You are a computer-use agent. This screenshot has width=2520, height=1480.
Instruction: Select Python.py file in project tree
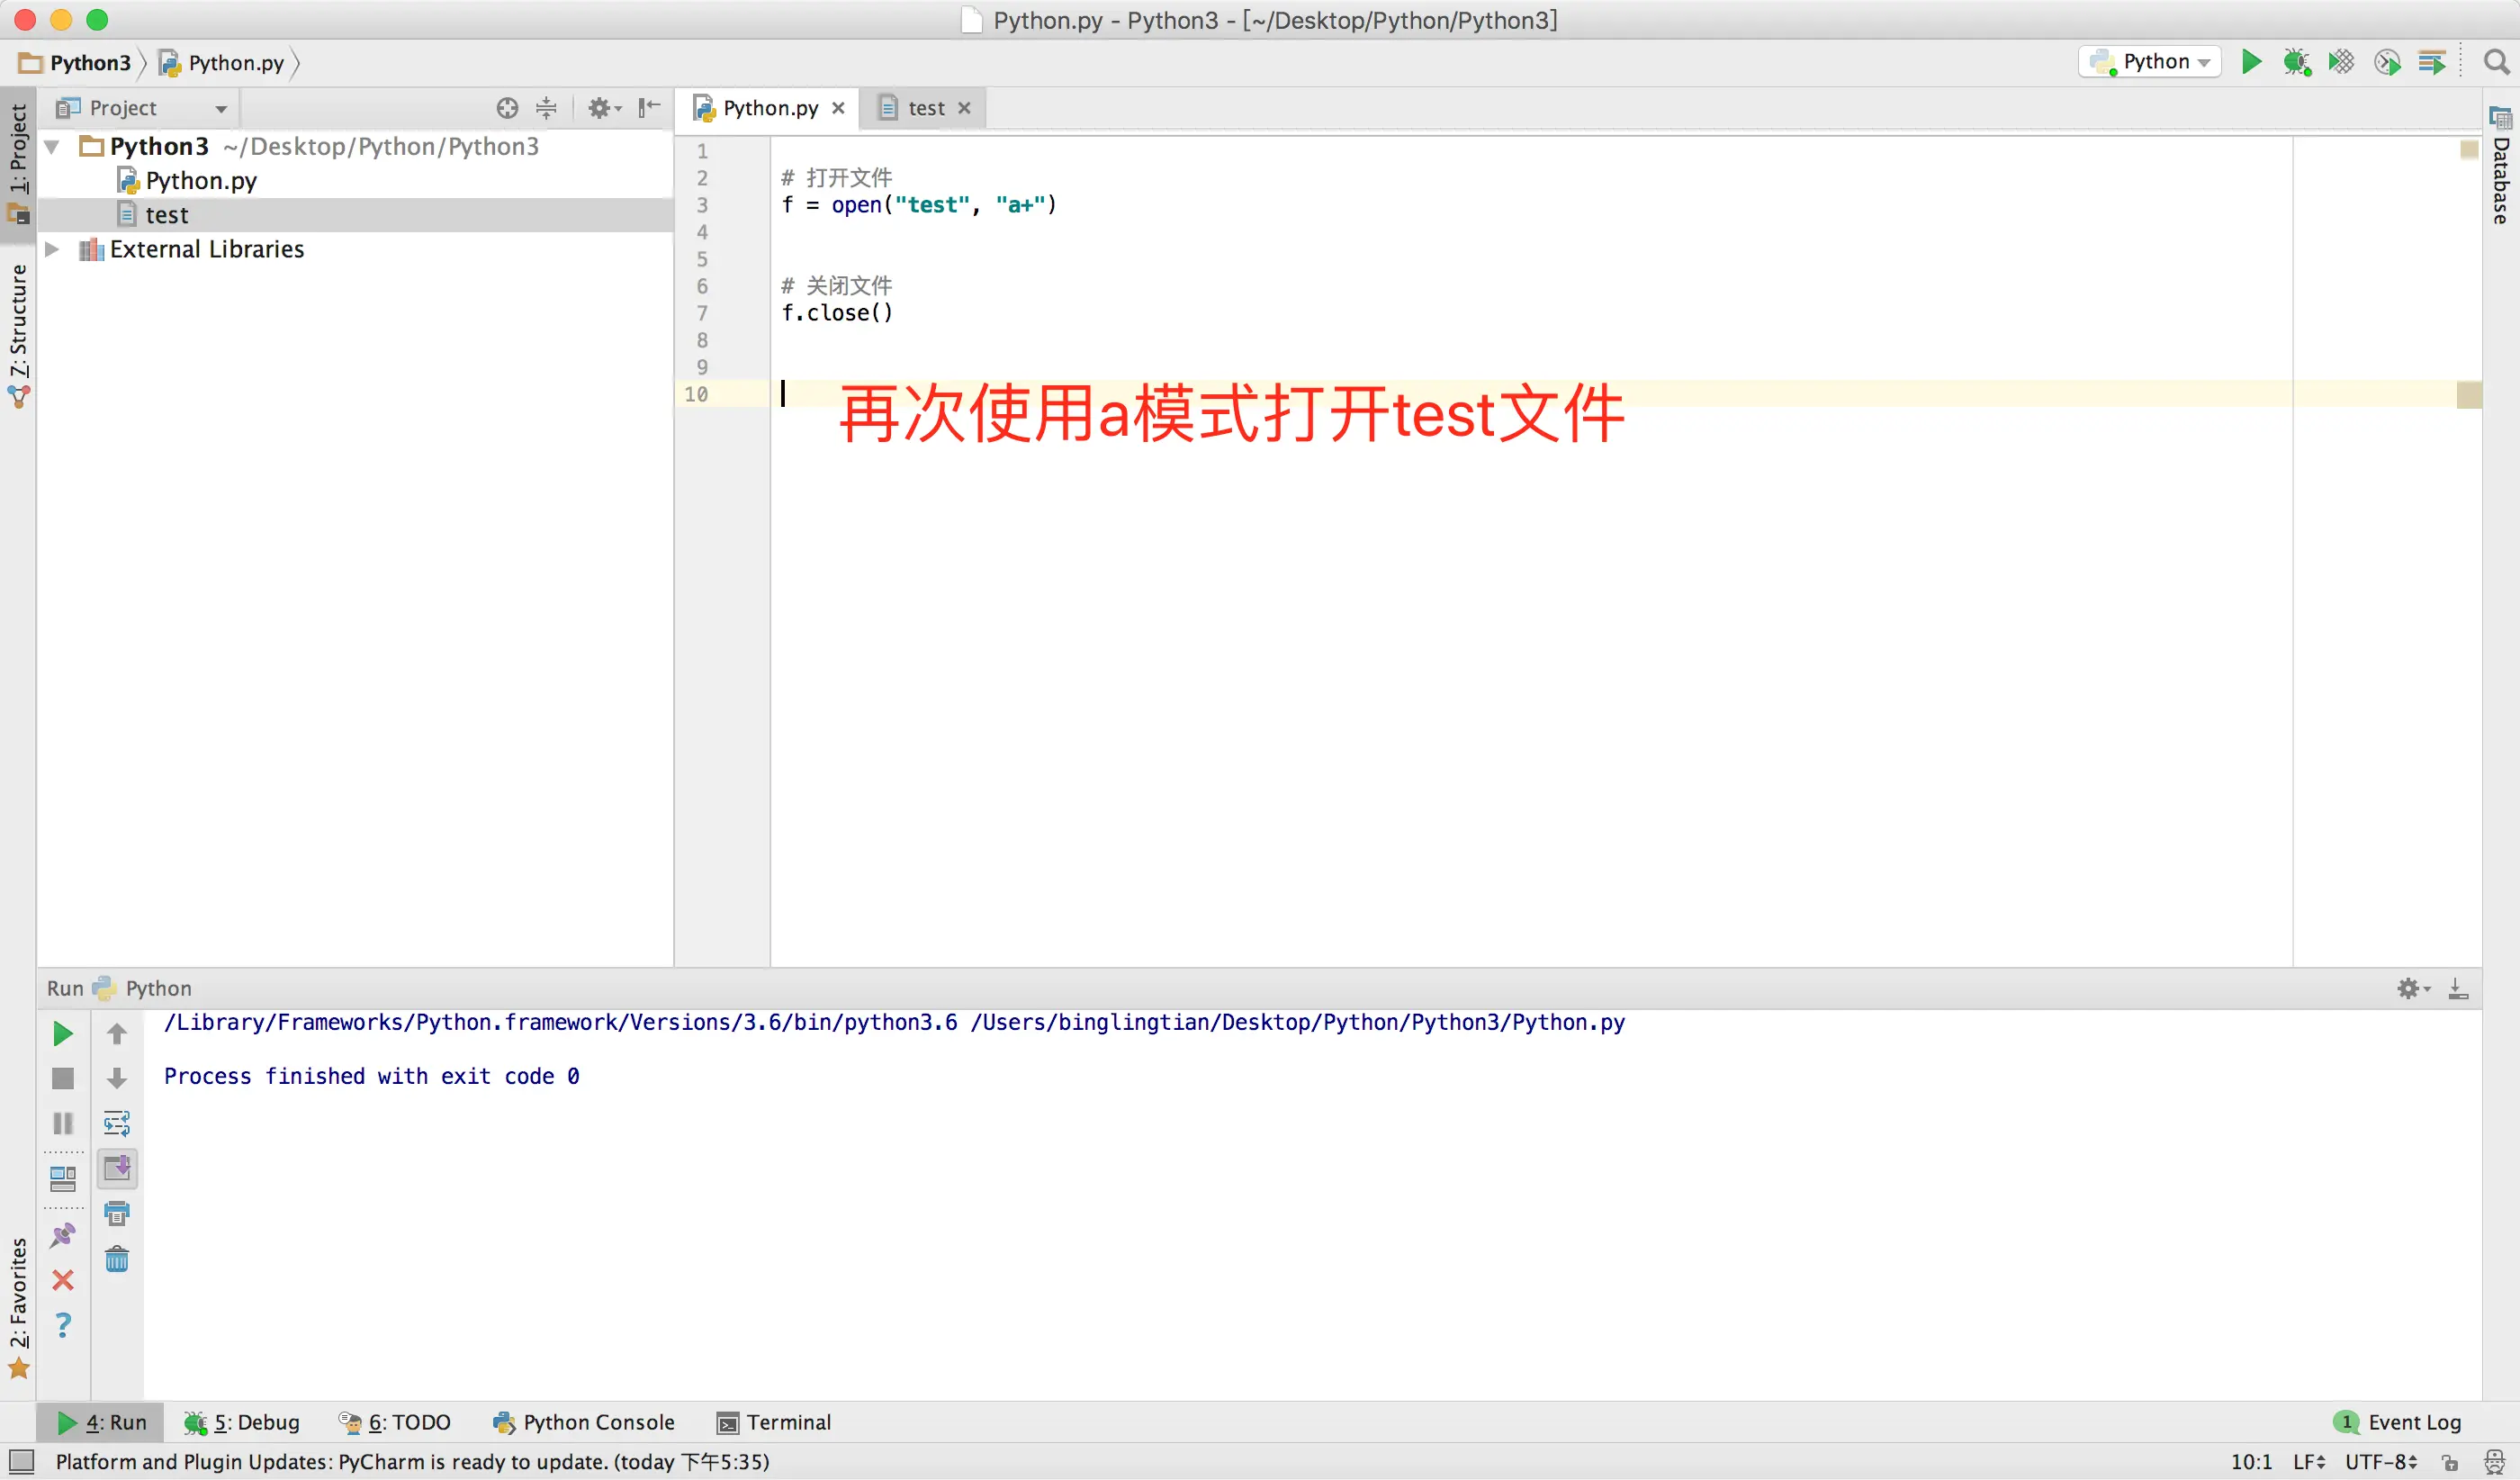(x=200, y=181)
